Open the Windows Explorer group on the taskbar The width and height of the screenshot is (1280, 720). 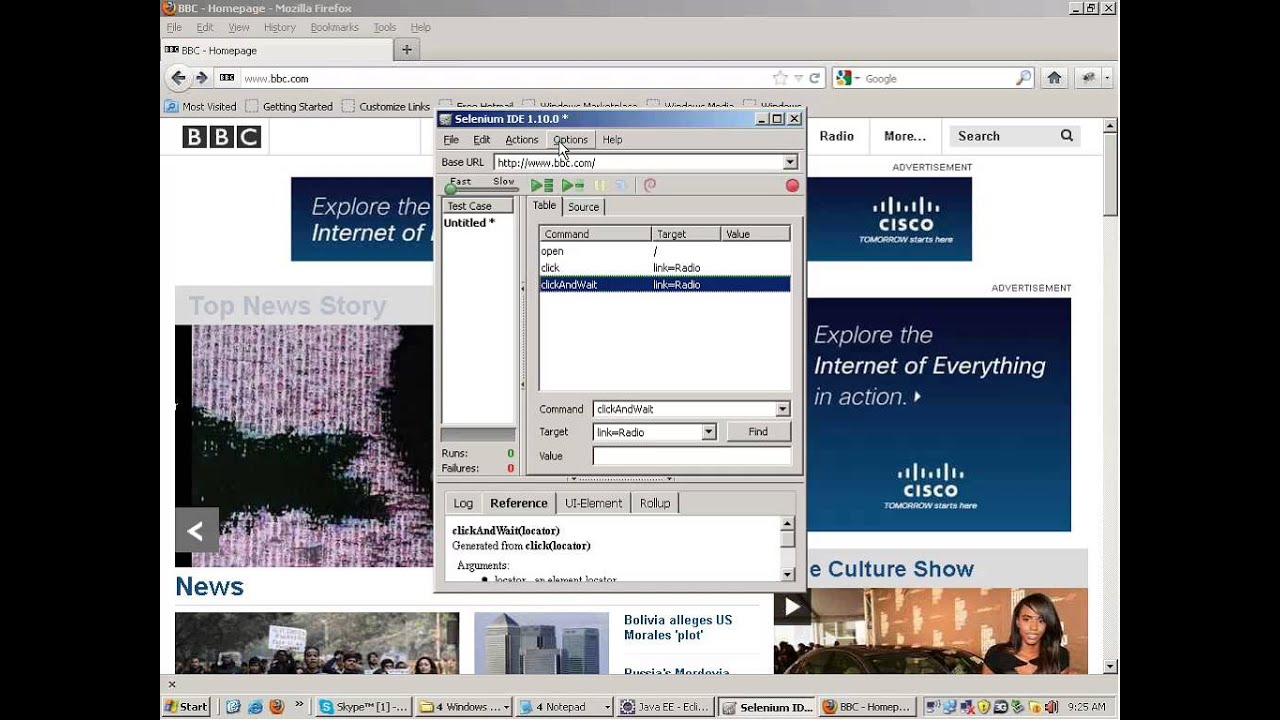point(464,706)
